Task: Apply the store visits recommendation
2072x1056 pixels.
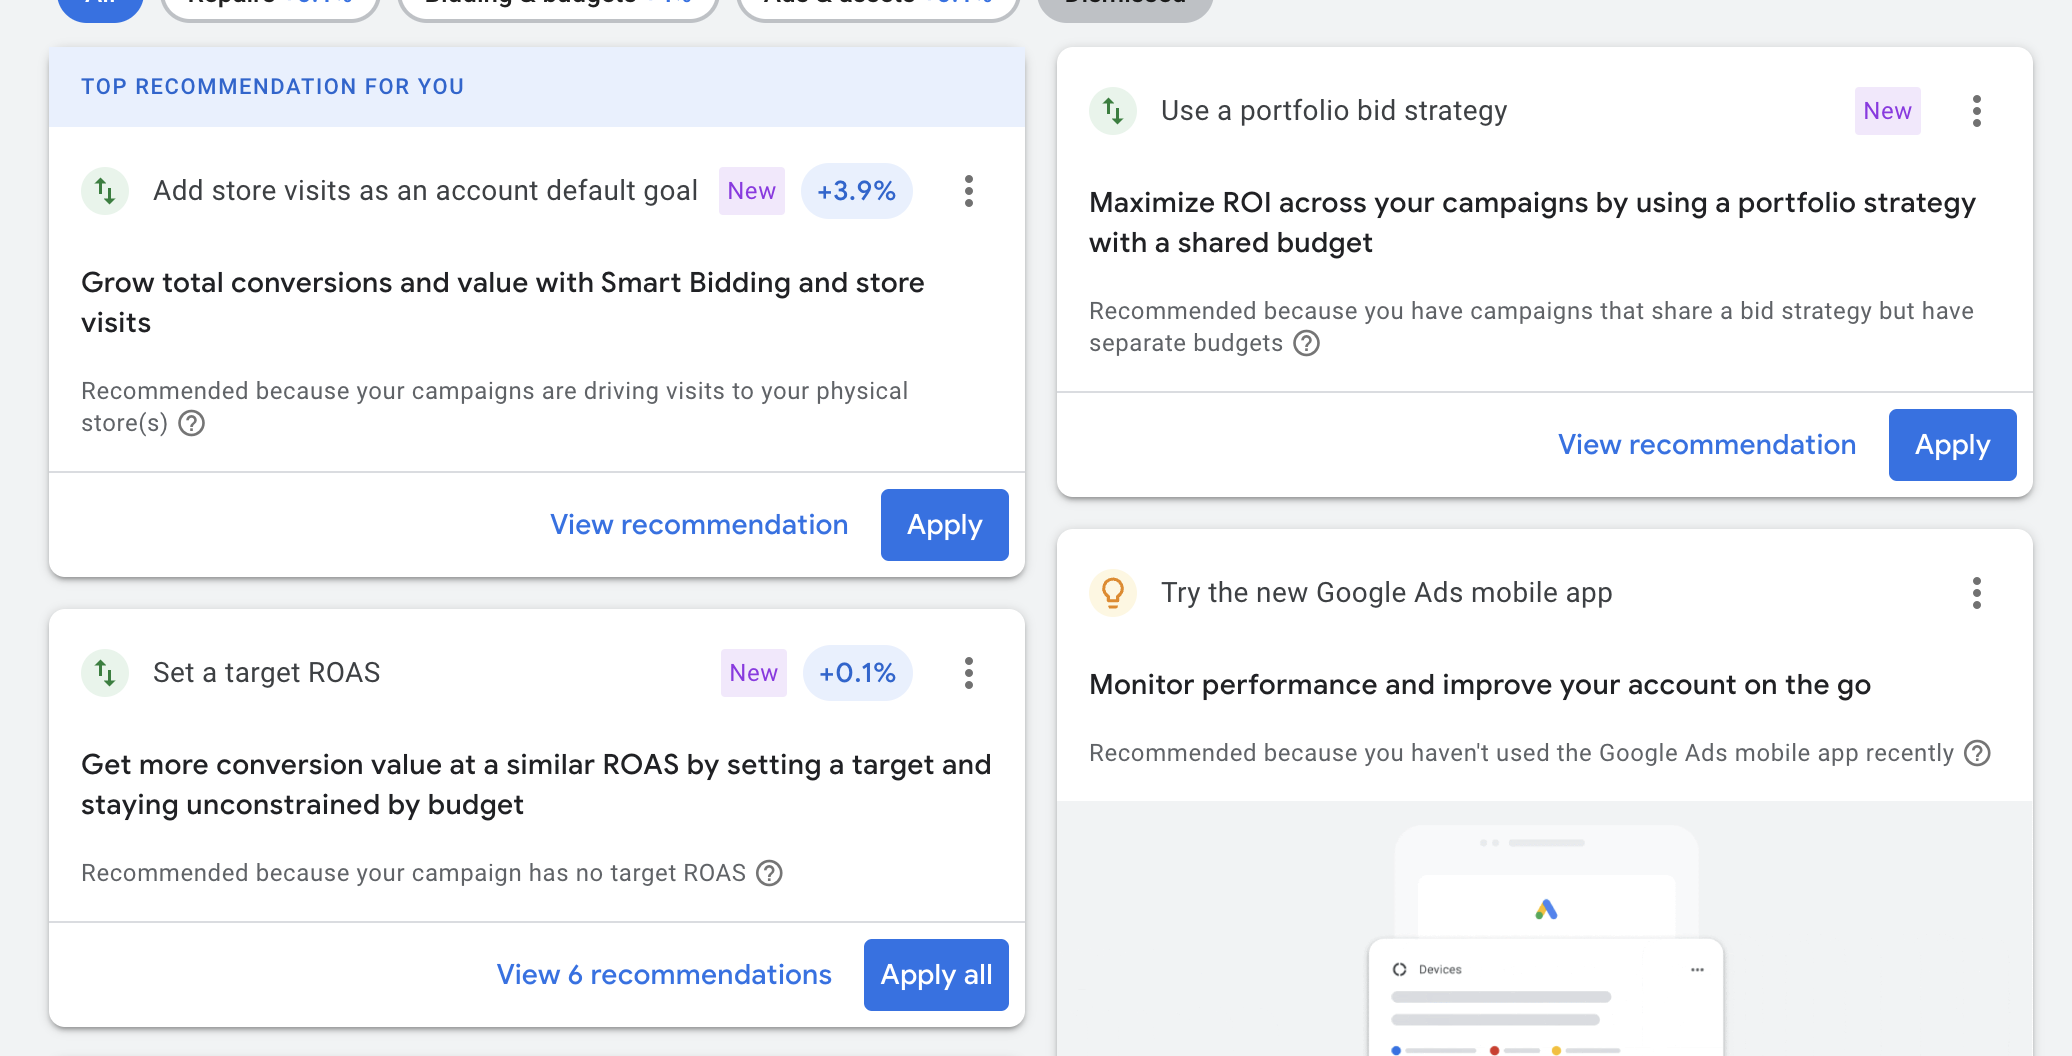Action: tap(944, 525)
